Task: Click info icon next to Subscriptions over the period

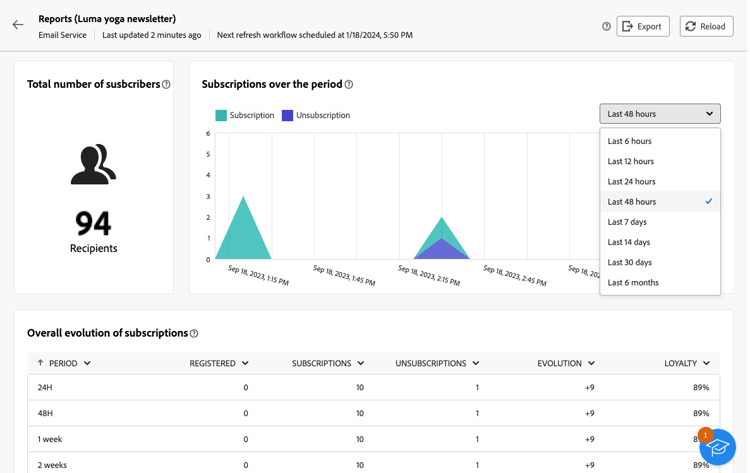Action: click(x=349, y=85)
